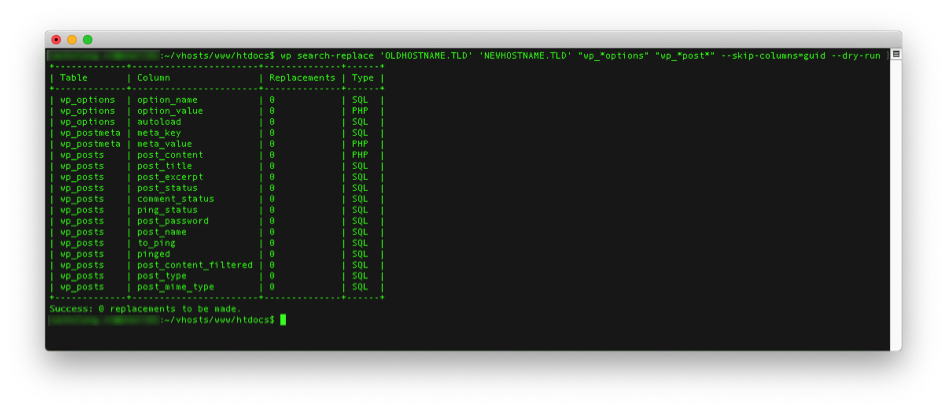Click the --skip-columns=guid flag
947x410 pixels.
coord(773,56)
